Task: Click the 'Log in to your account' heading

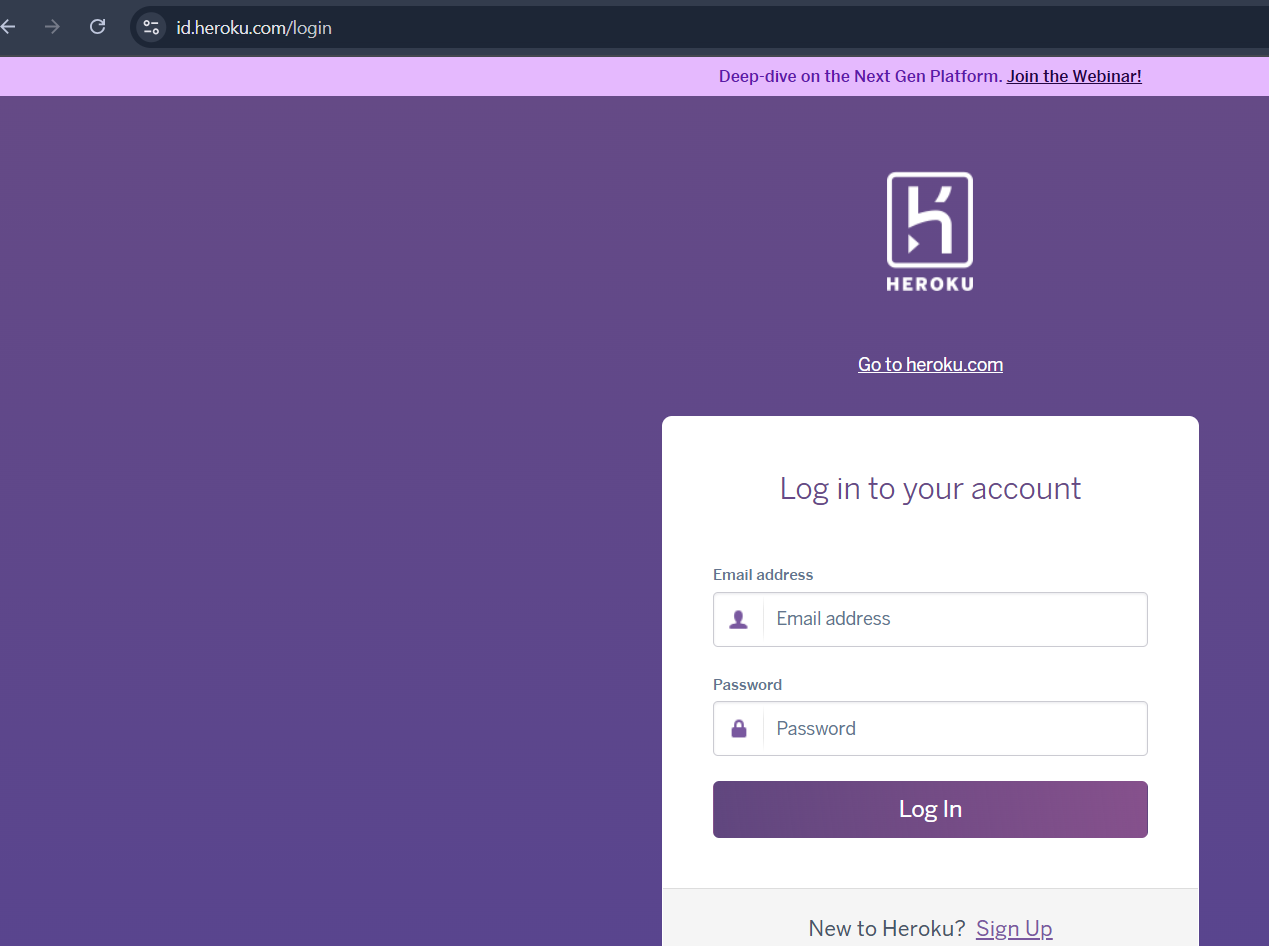Action: tap(930, 489)
